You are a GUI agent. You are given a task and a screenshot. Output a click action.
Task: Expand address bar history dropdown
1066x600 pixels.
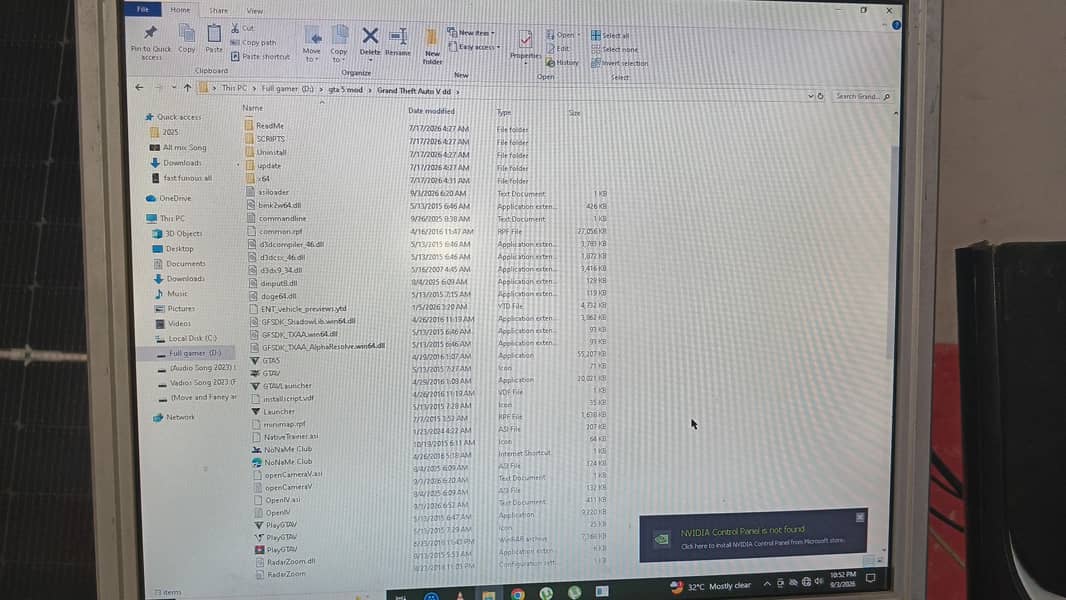coord(810,96)
